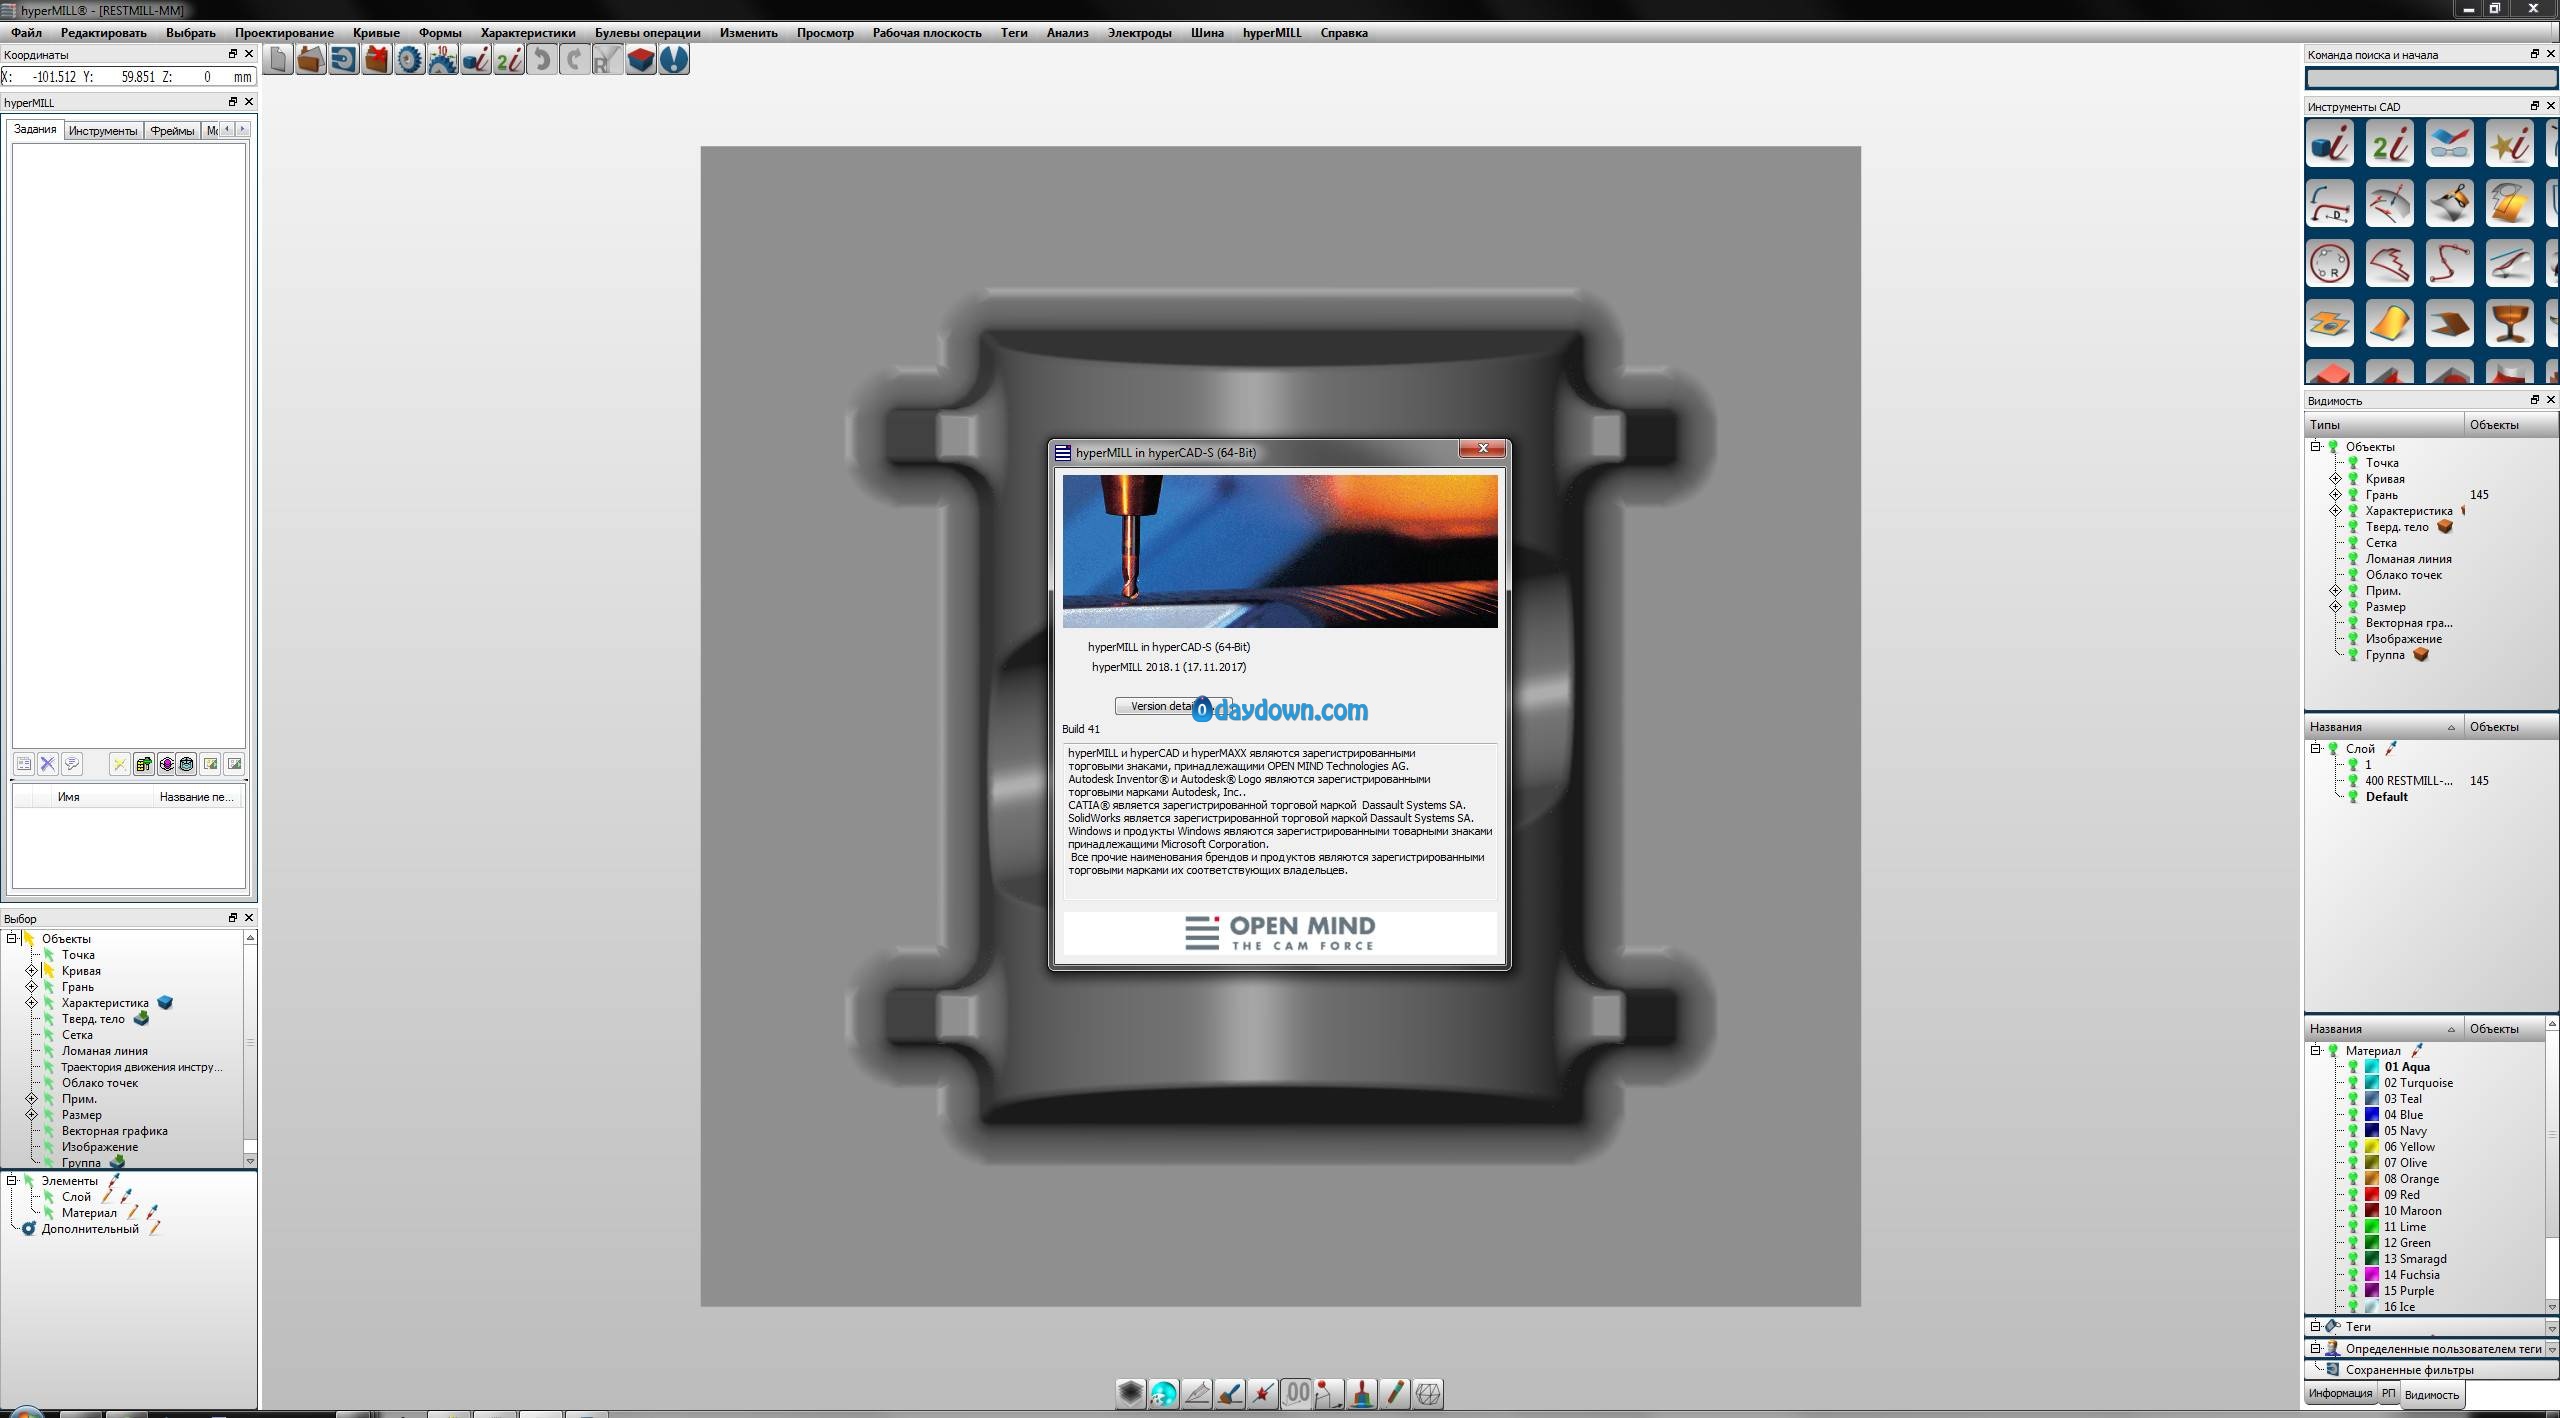
Task: Select the folded brown sheet surface tool
Action: tap(2449, 324)
